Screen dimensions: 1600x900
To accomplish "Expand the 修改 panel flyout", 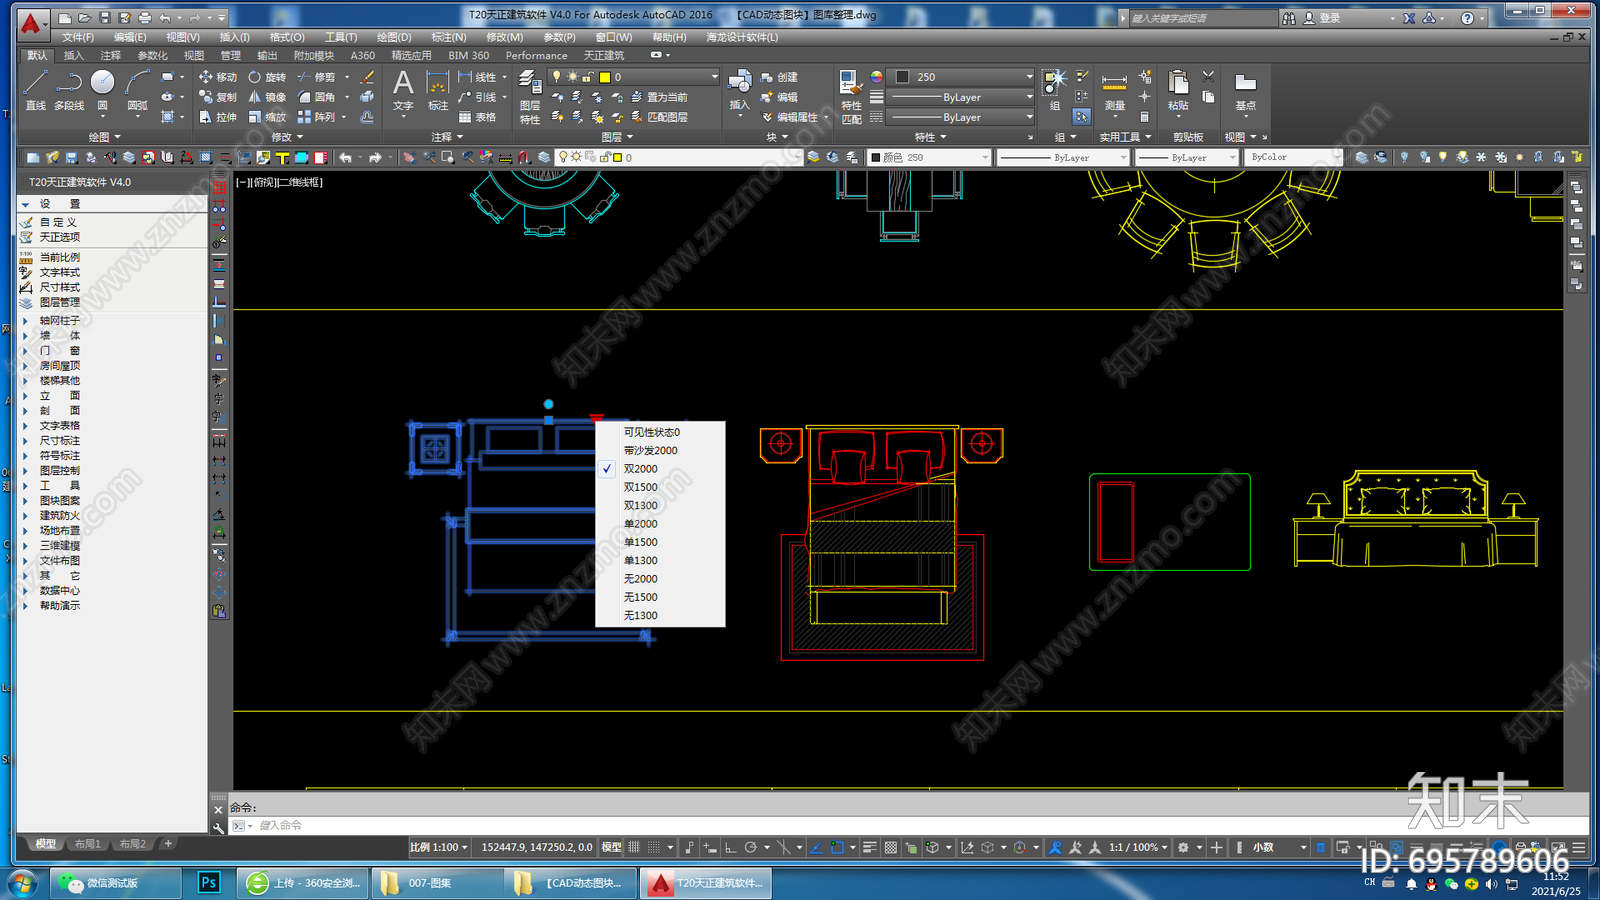I will tap(287, 137).
